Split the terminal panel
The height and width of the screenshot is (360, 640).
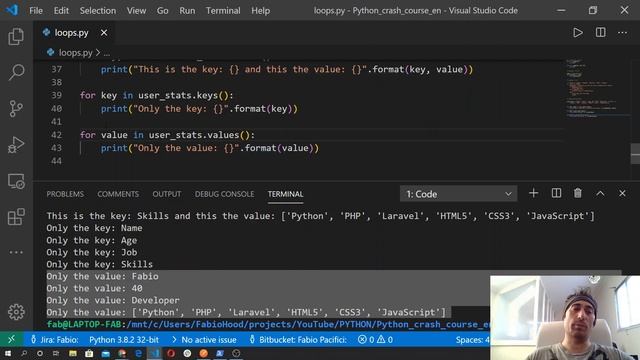(556, 193)
